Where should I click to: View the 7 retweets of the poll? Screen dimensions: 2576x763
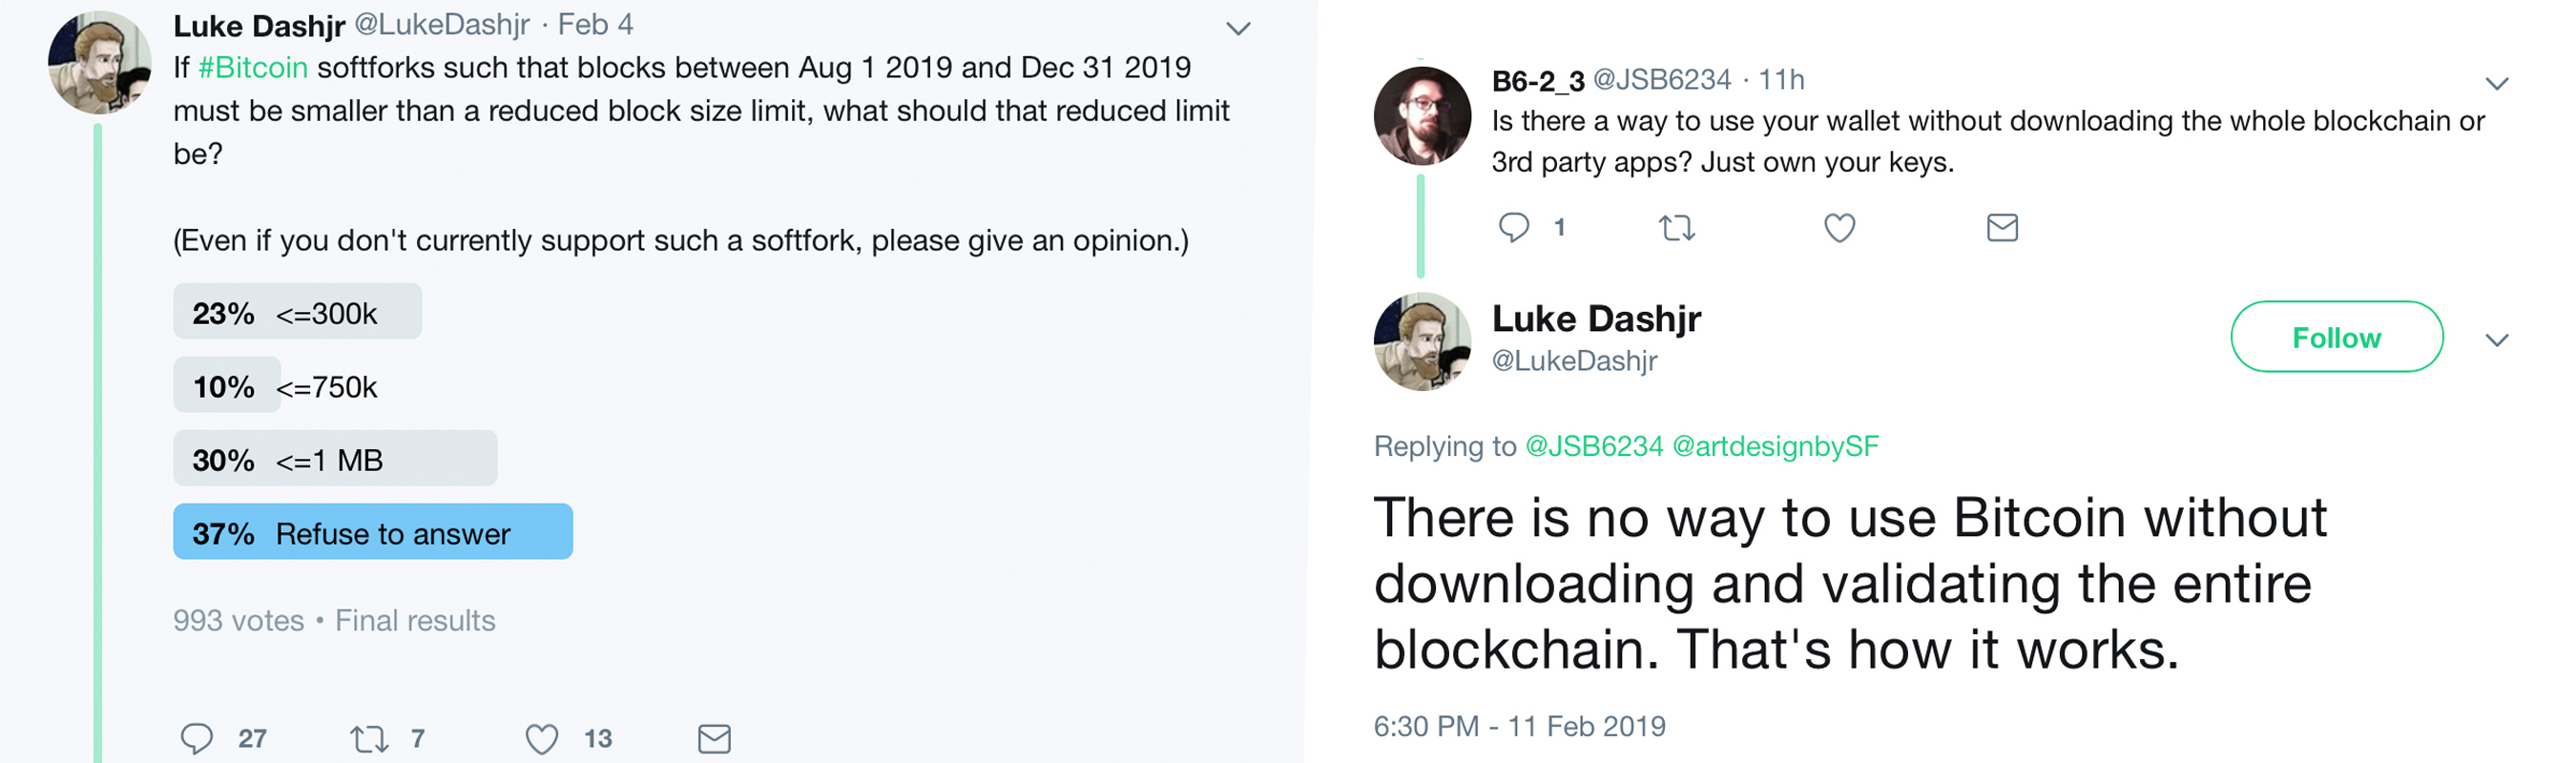tap(417, 740)
